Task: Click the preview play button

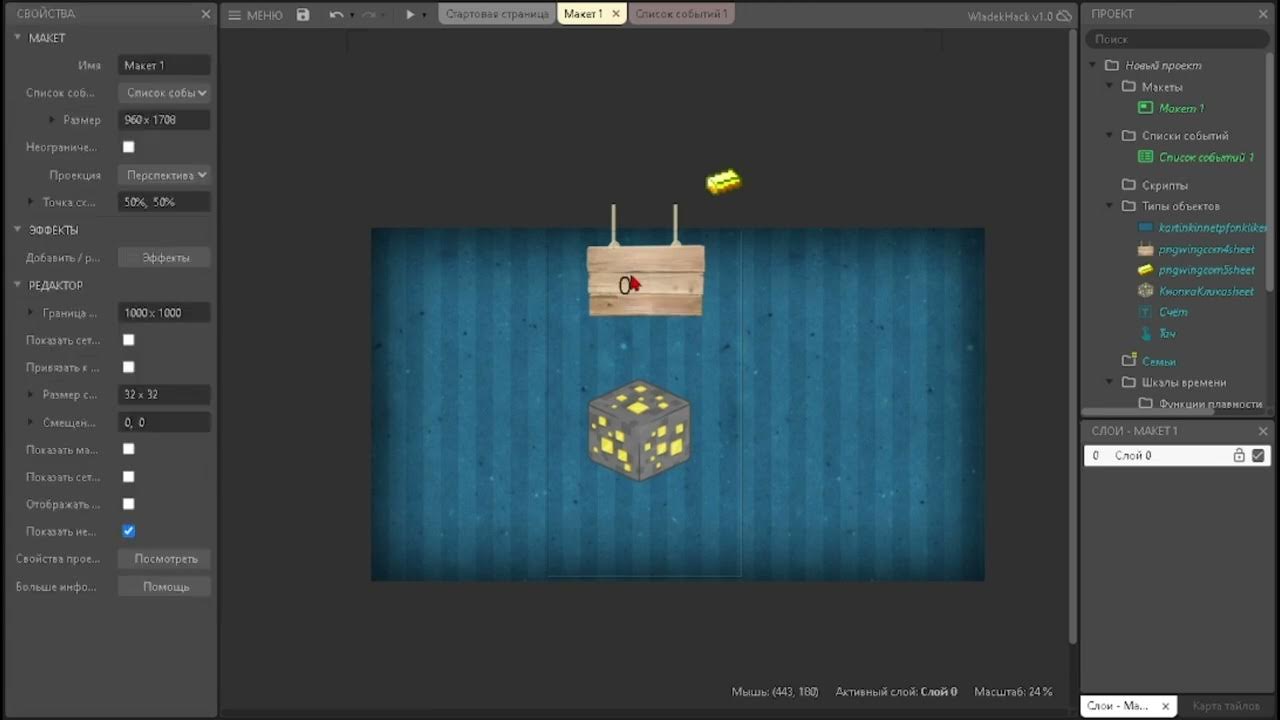Action: click(x=410, y=15)
